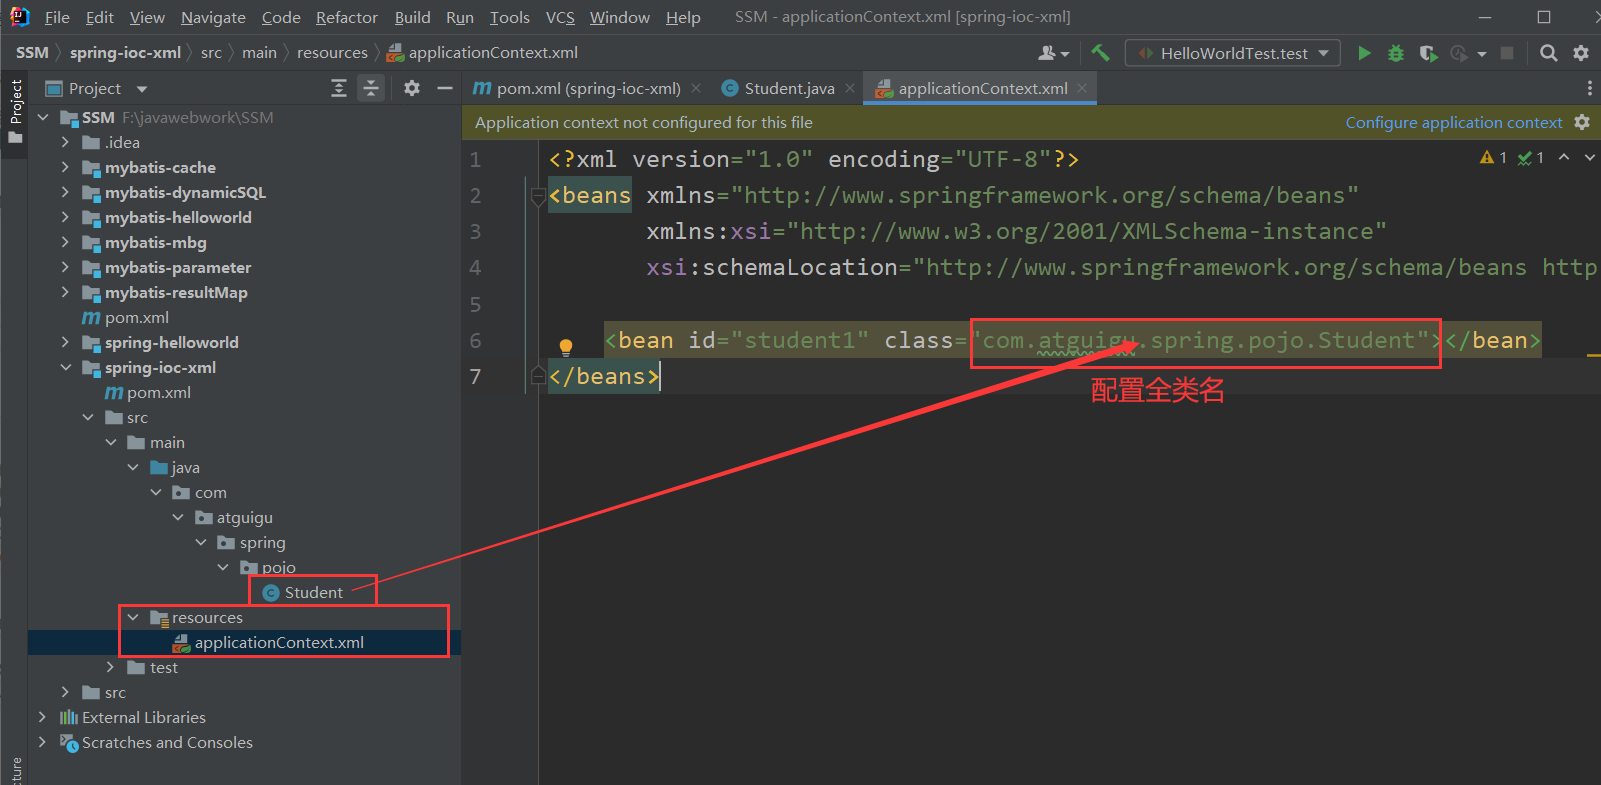Click Configure application context link
Image resolution: width=1601 pixels, height=785 pixels.
(x=1454, y=122)
